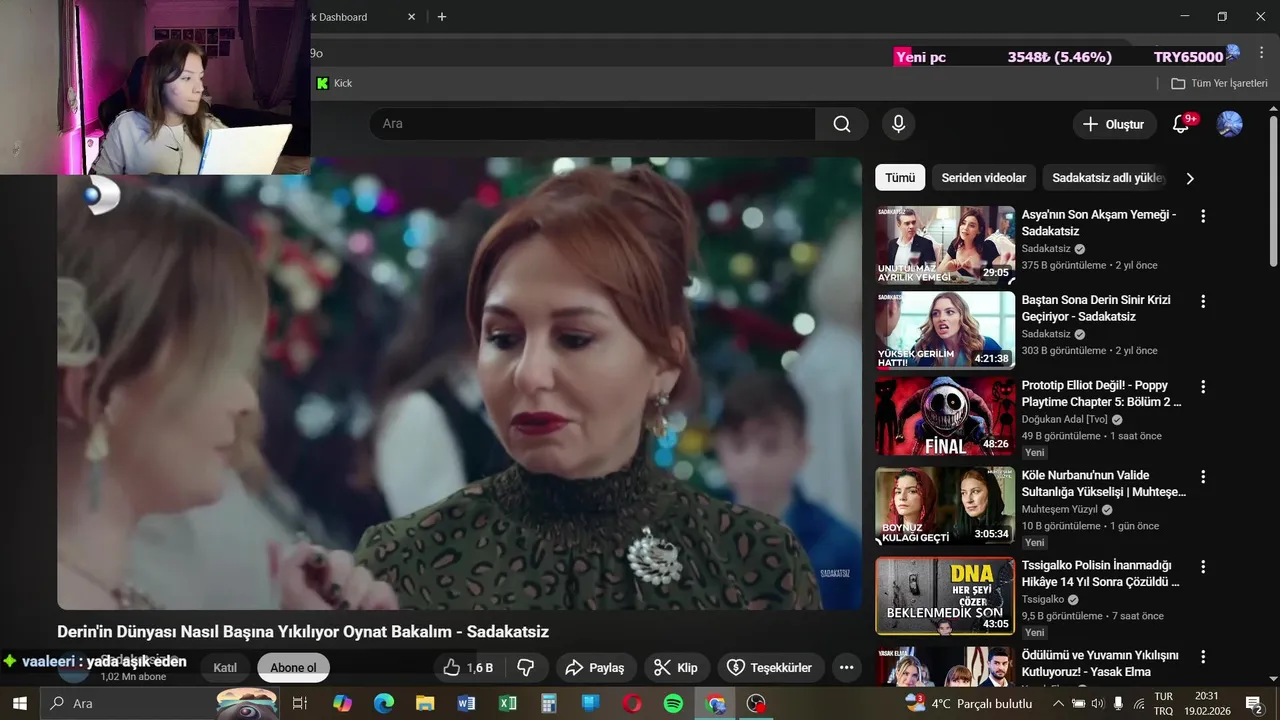The width and height of the screenshot is (1280, 720).
Task: Share video with Paylaş button
Action: click(596, 668)
